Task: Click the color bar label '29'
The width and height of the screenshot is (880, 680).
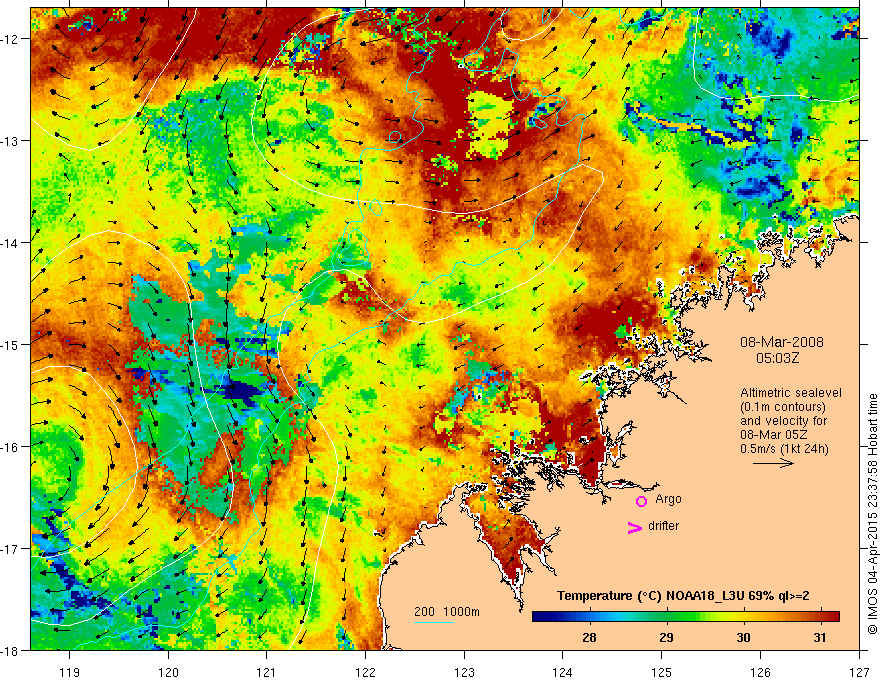Action: click(666, 637)
